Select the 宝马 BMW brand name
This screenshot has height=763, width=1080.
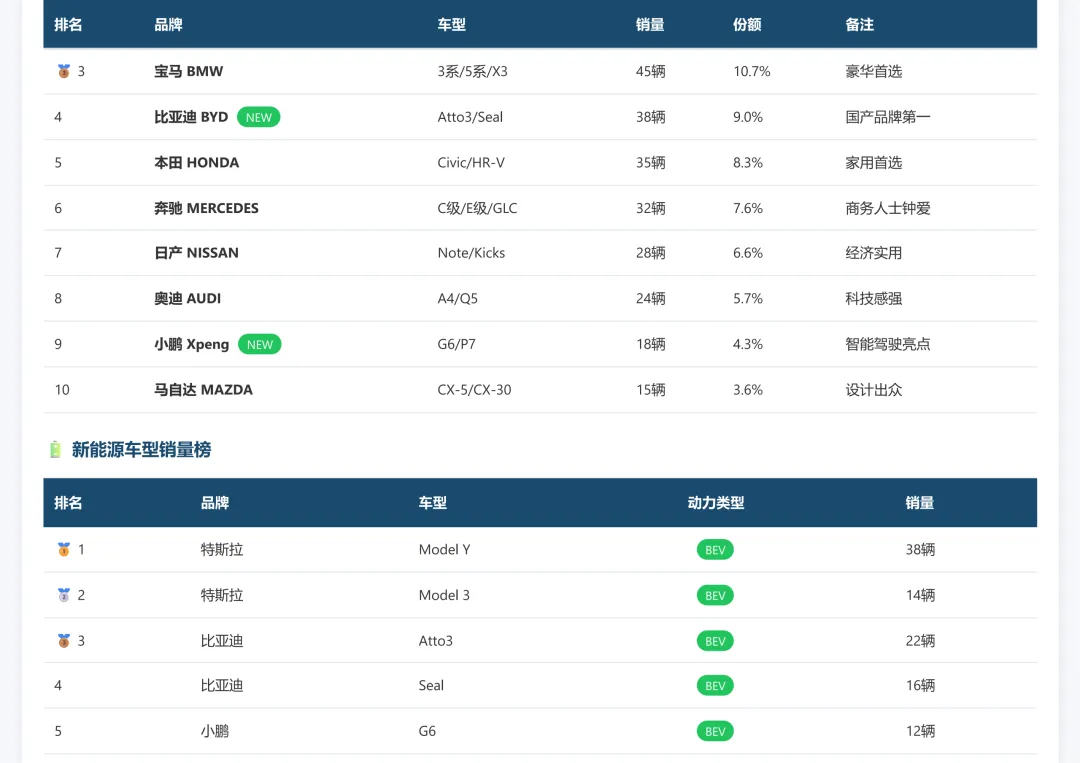(x=189, y=71)
